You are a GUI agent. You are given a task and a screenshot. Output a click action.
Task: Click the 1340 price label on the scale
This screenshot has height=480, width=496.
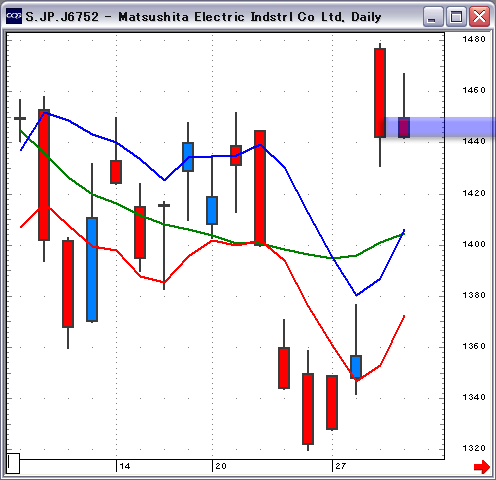coord(474,397)
